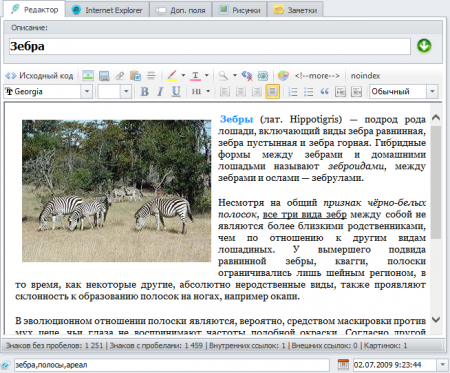Align text to the left
The image size is (450, 373).
(x=225, y=91)
